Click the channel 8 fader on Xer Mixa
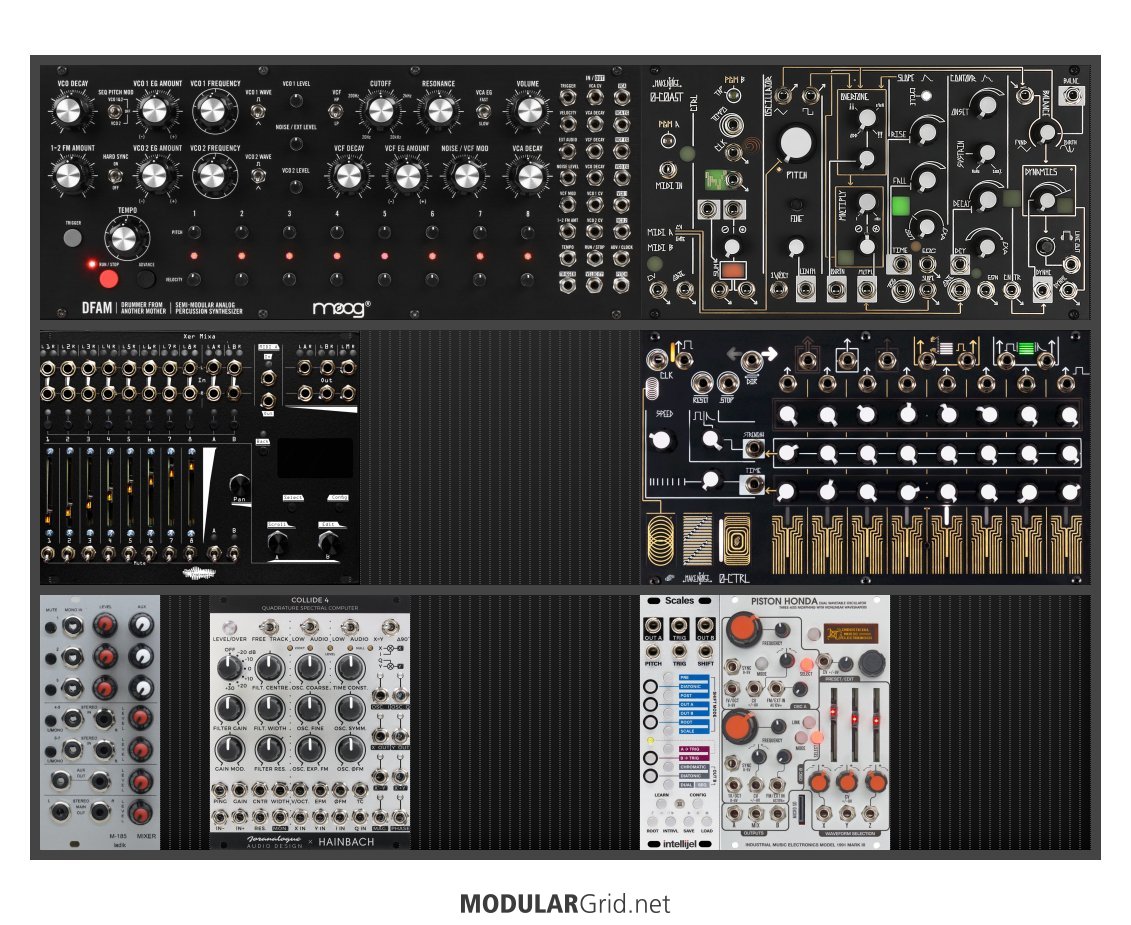This screenshot has width=1131, height=925. coord(190,494)
